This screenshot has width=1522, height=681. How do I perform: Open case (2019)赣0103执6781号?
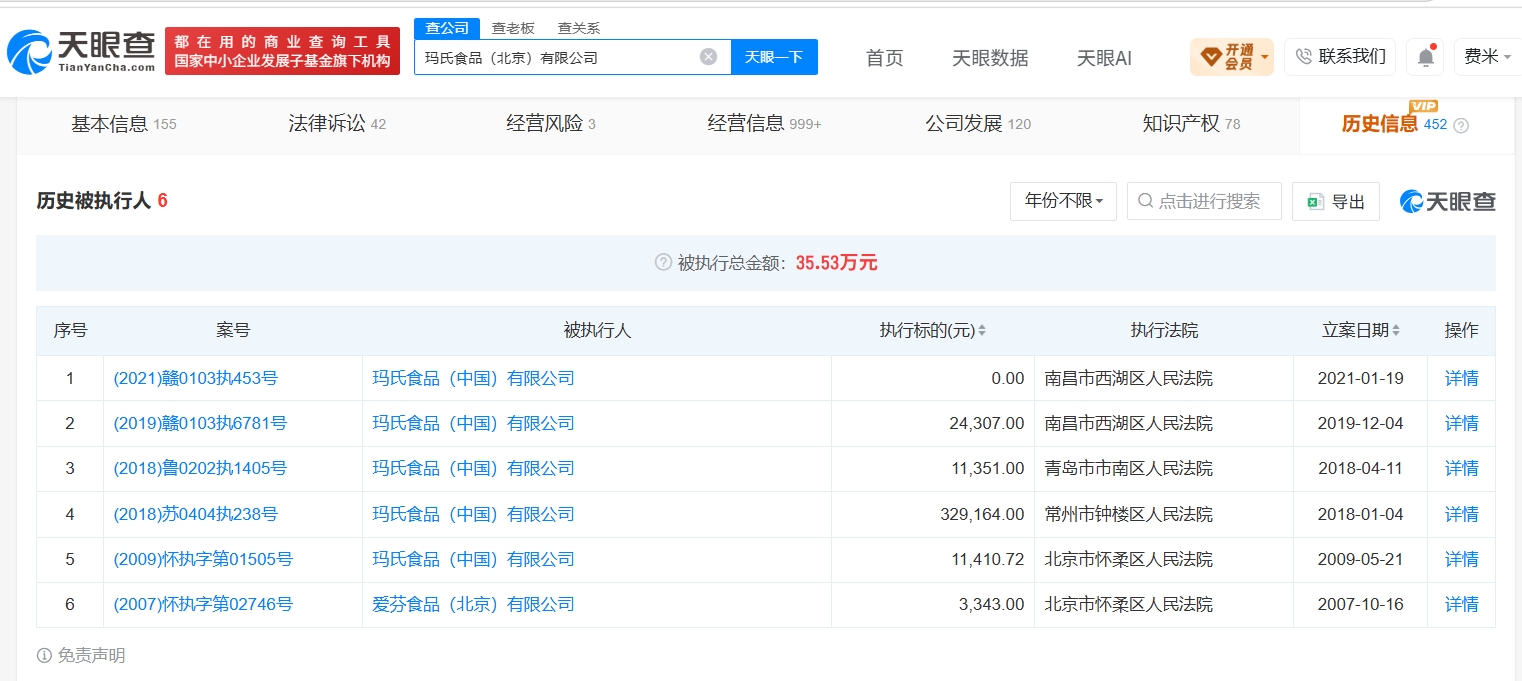(x=200, y=423)
